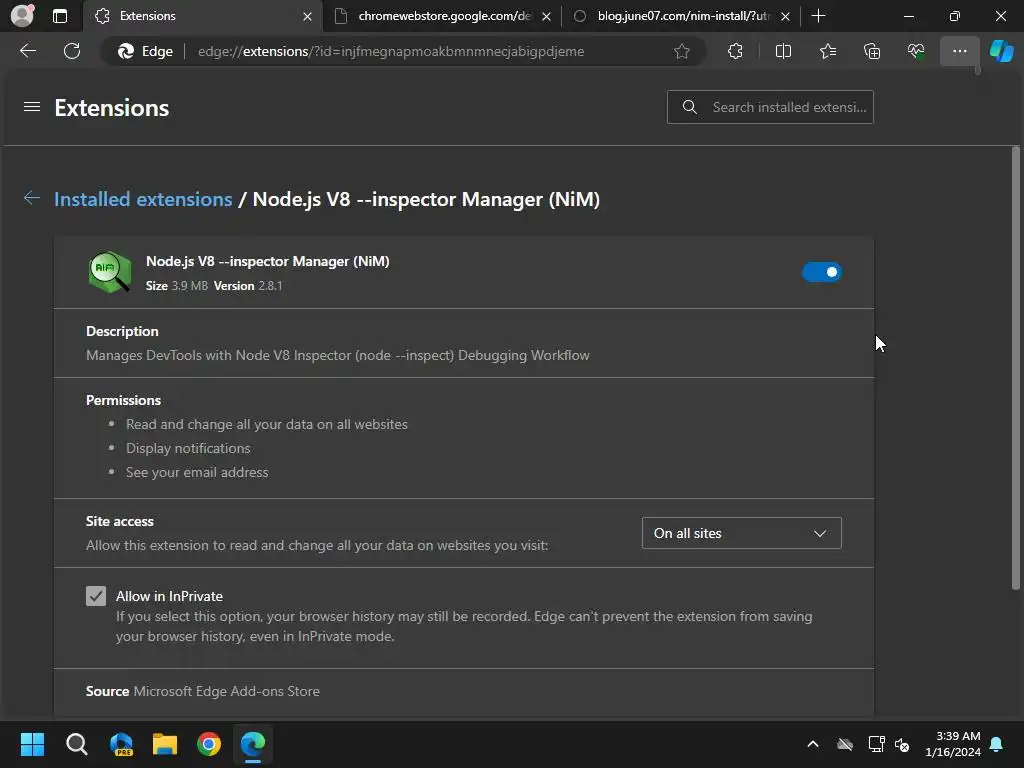Open split screen view

(783, 51)
